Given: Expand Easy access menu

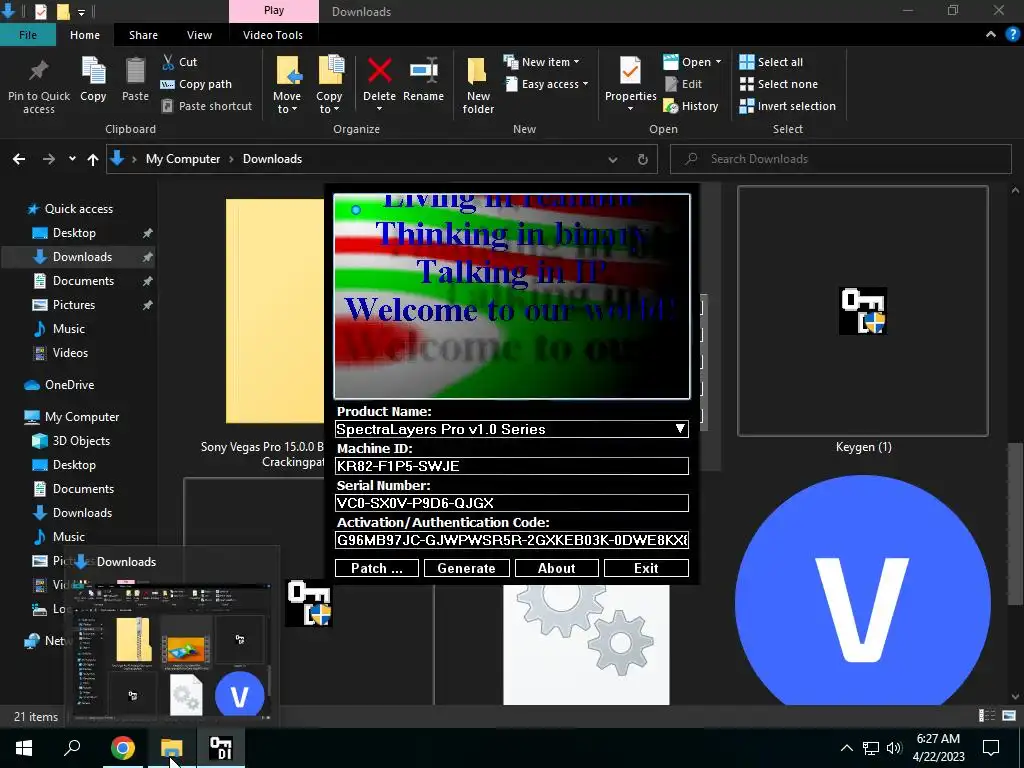Looking at the screenshot, I should pos(547,84).
